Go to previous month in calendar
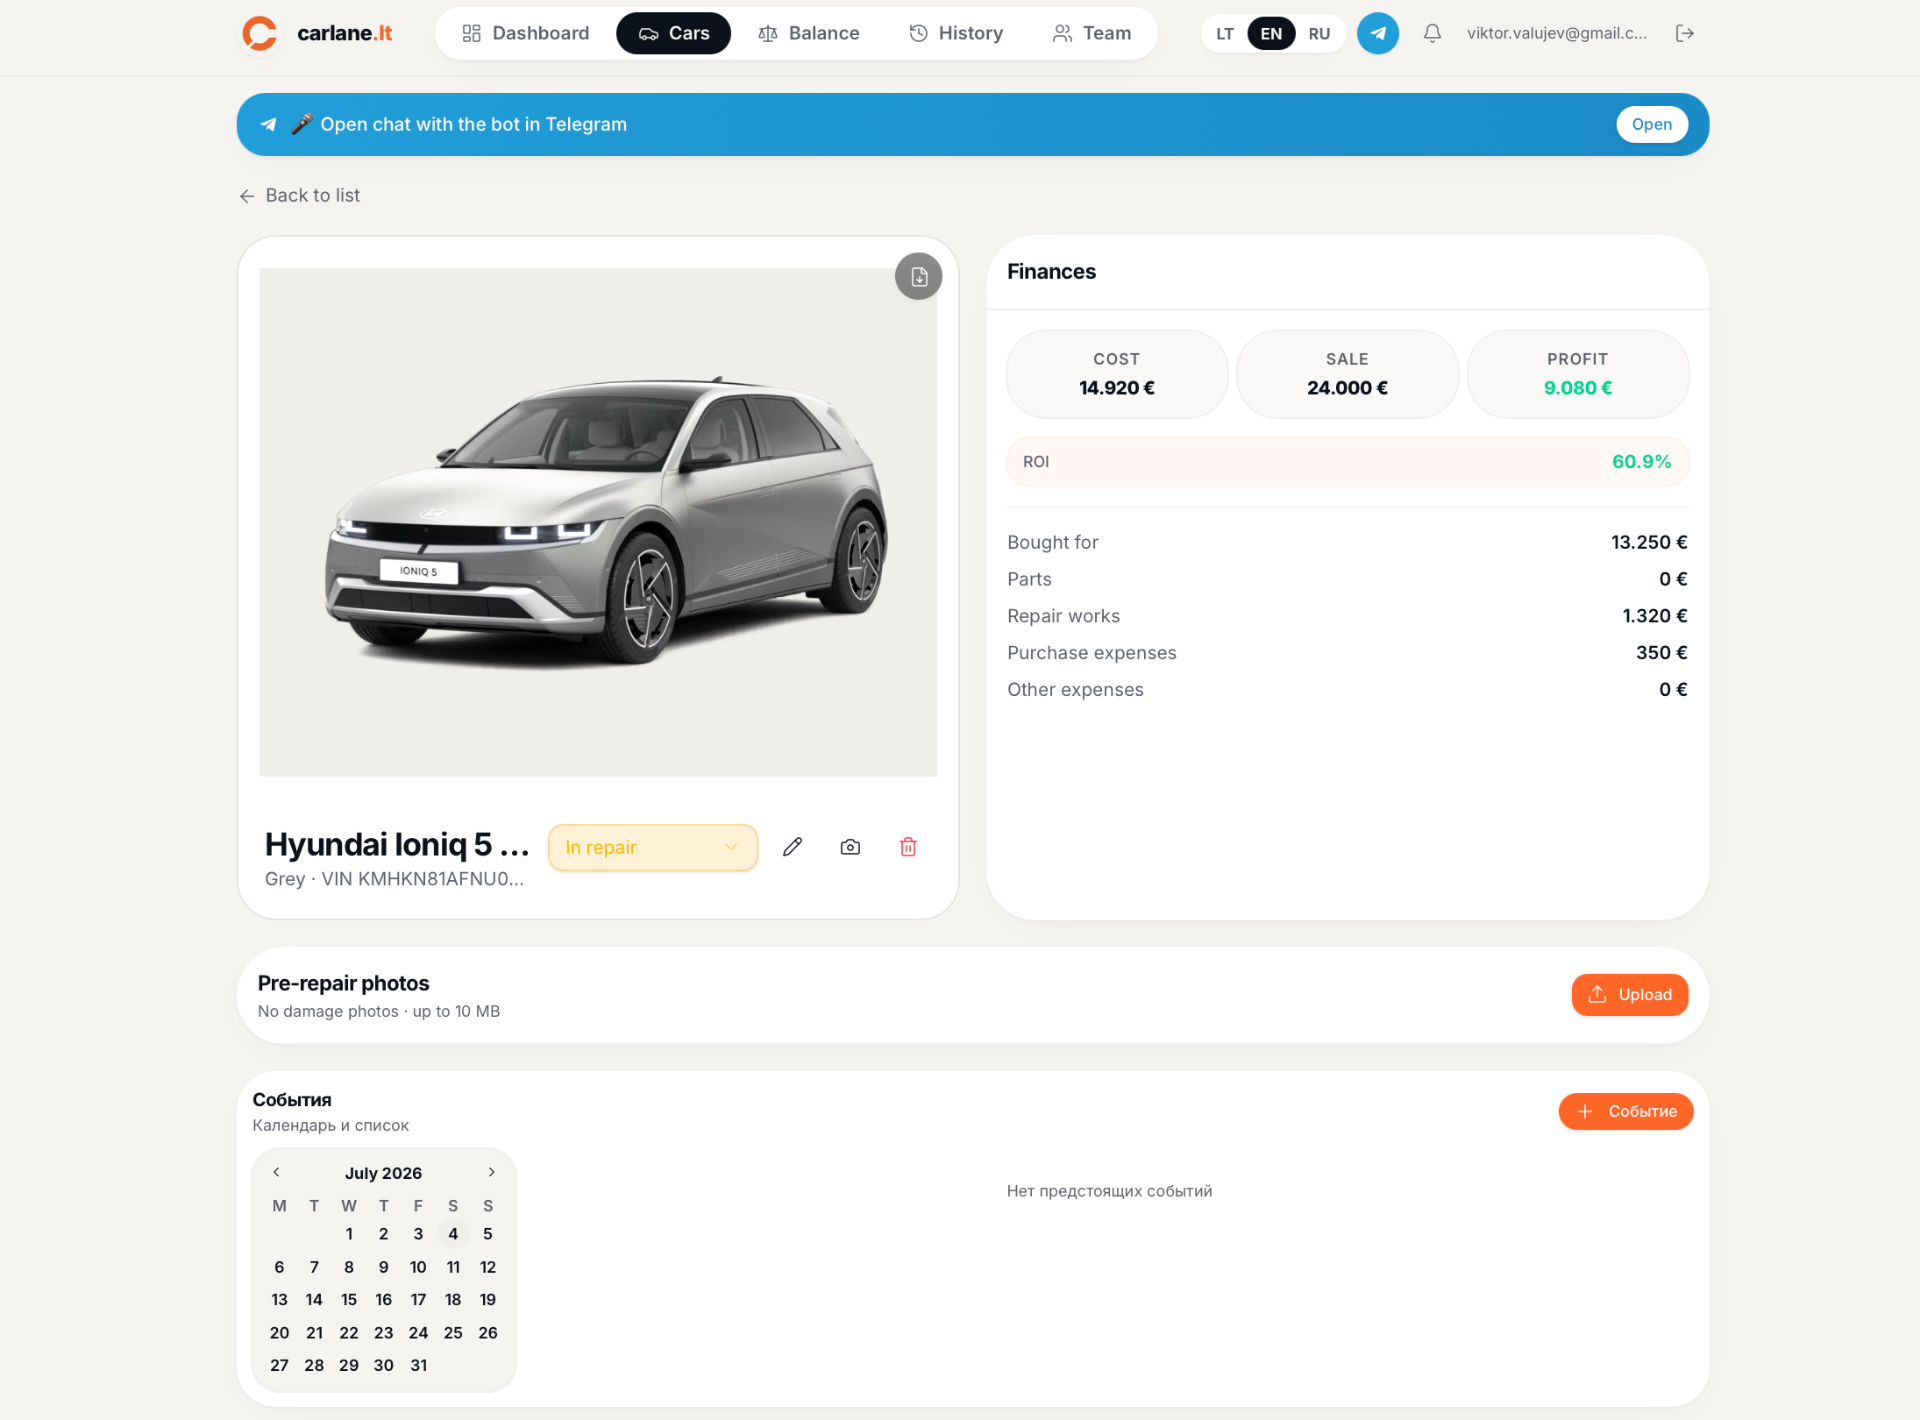 (x=276, y=1172)
